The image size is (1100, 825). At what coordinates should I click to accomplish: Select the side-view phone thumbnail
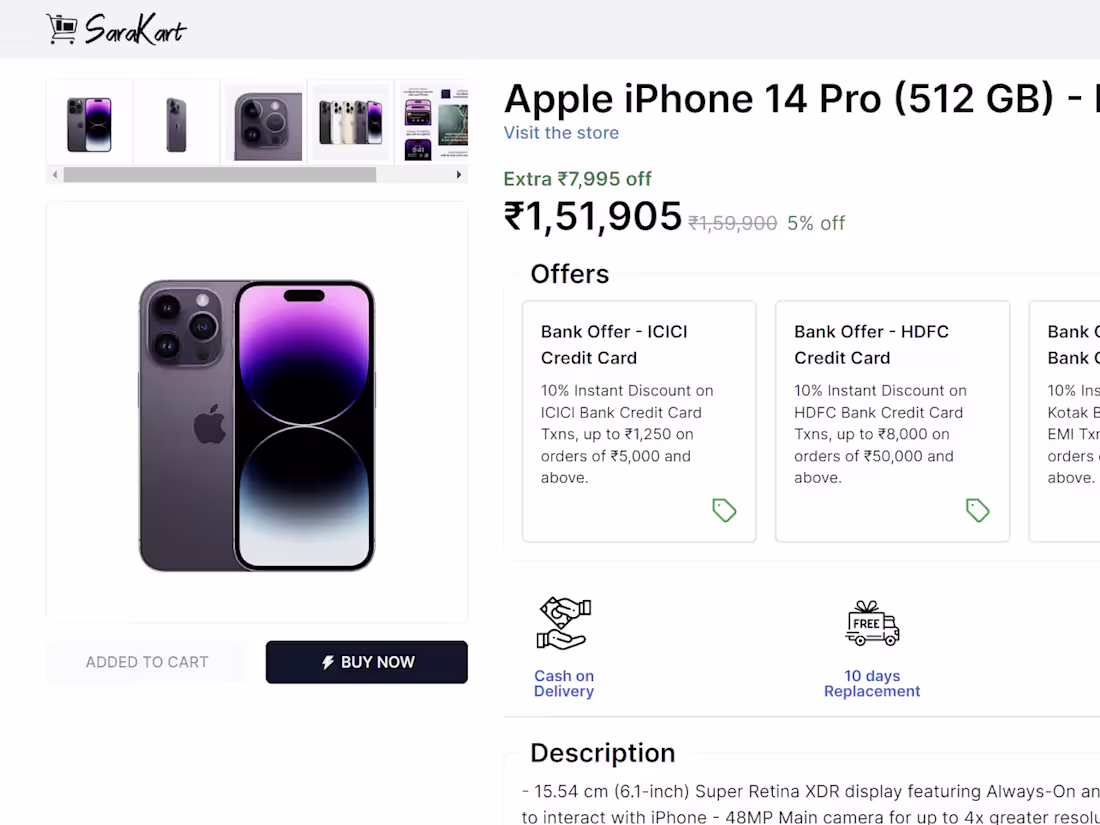point(176,124)
